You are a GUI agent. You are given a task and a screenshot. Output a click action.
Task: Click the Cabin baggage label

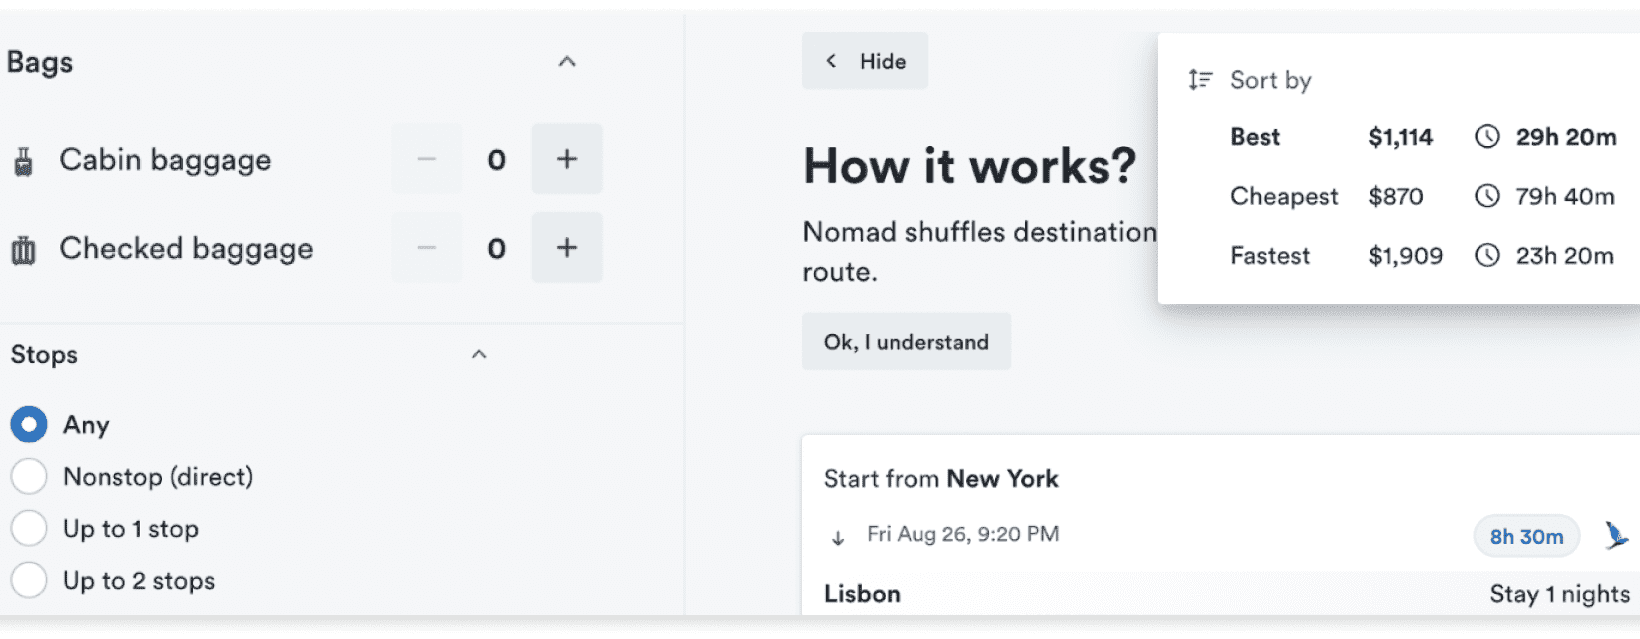pyautogui.click(x=165, y=160)
